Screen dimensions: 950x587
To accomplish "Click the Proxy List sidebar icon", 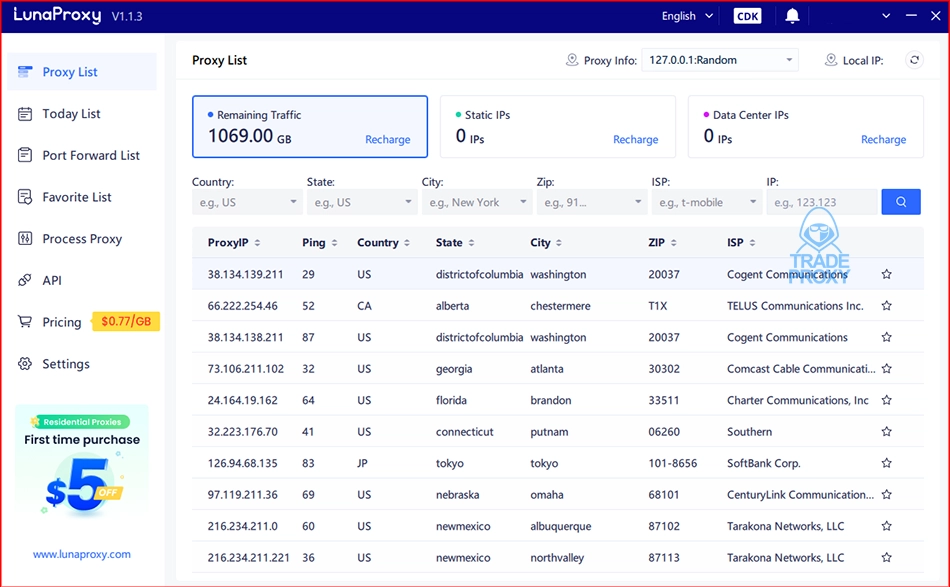I will tap(25, 72).
